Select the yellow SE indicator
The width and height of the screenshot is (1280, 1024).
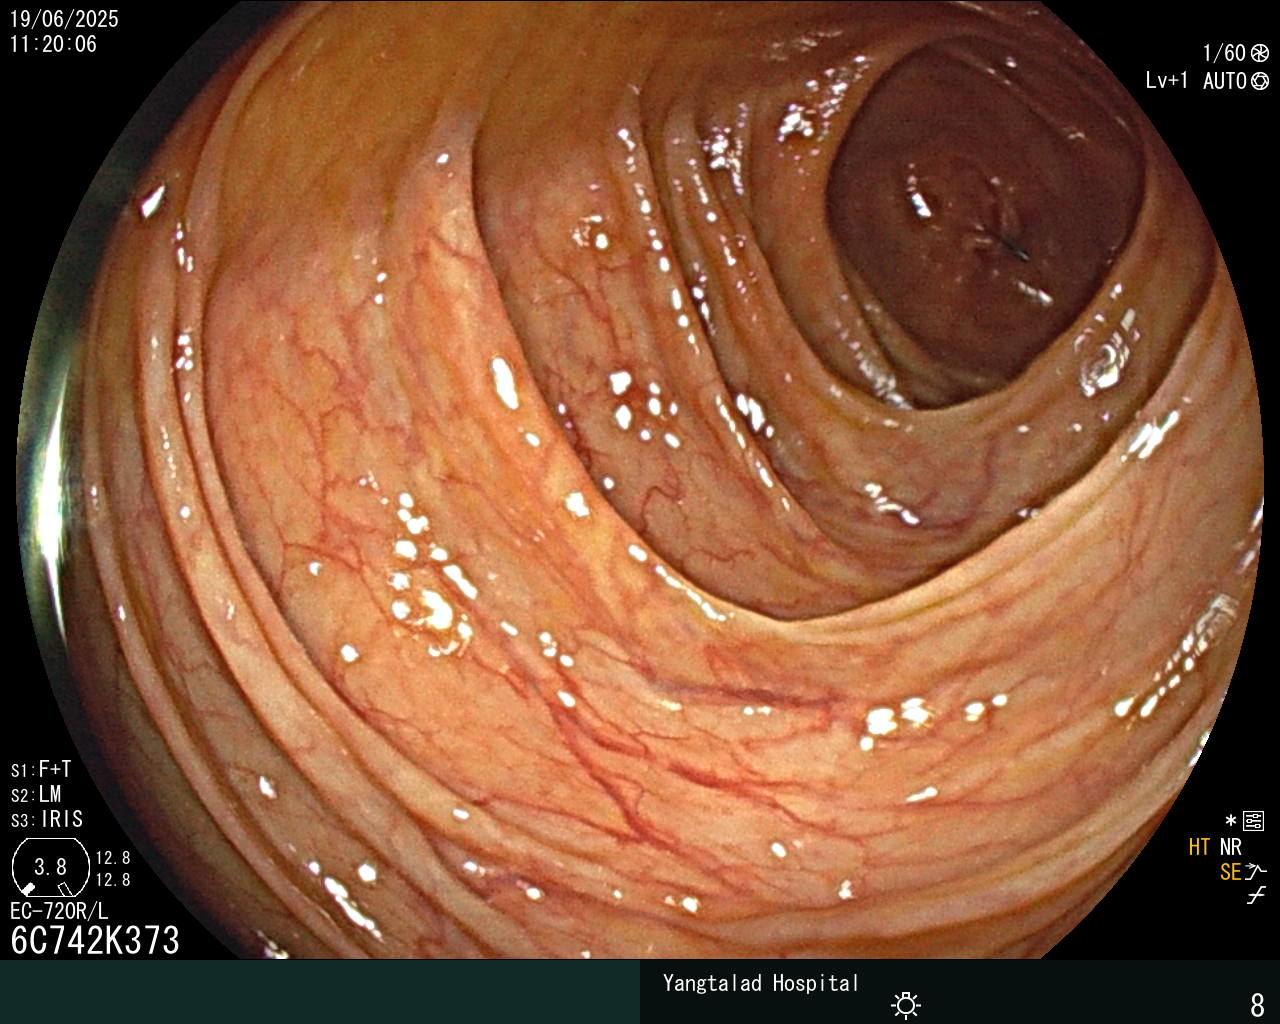[x=1230, y=872]
